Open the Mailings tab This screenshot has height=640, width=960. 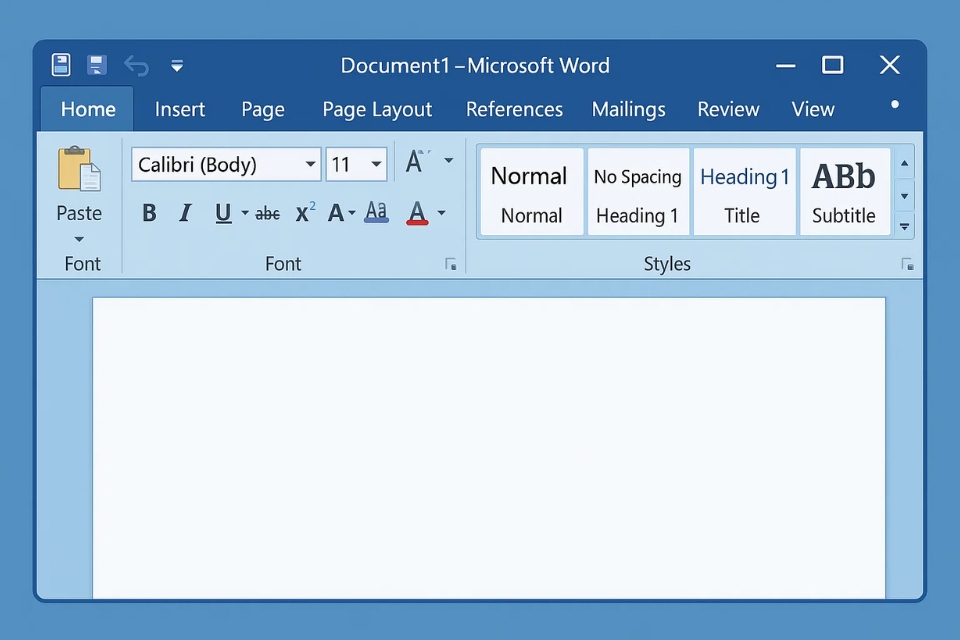[x=629, y=109]
